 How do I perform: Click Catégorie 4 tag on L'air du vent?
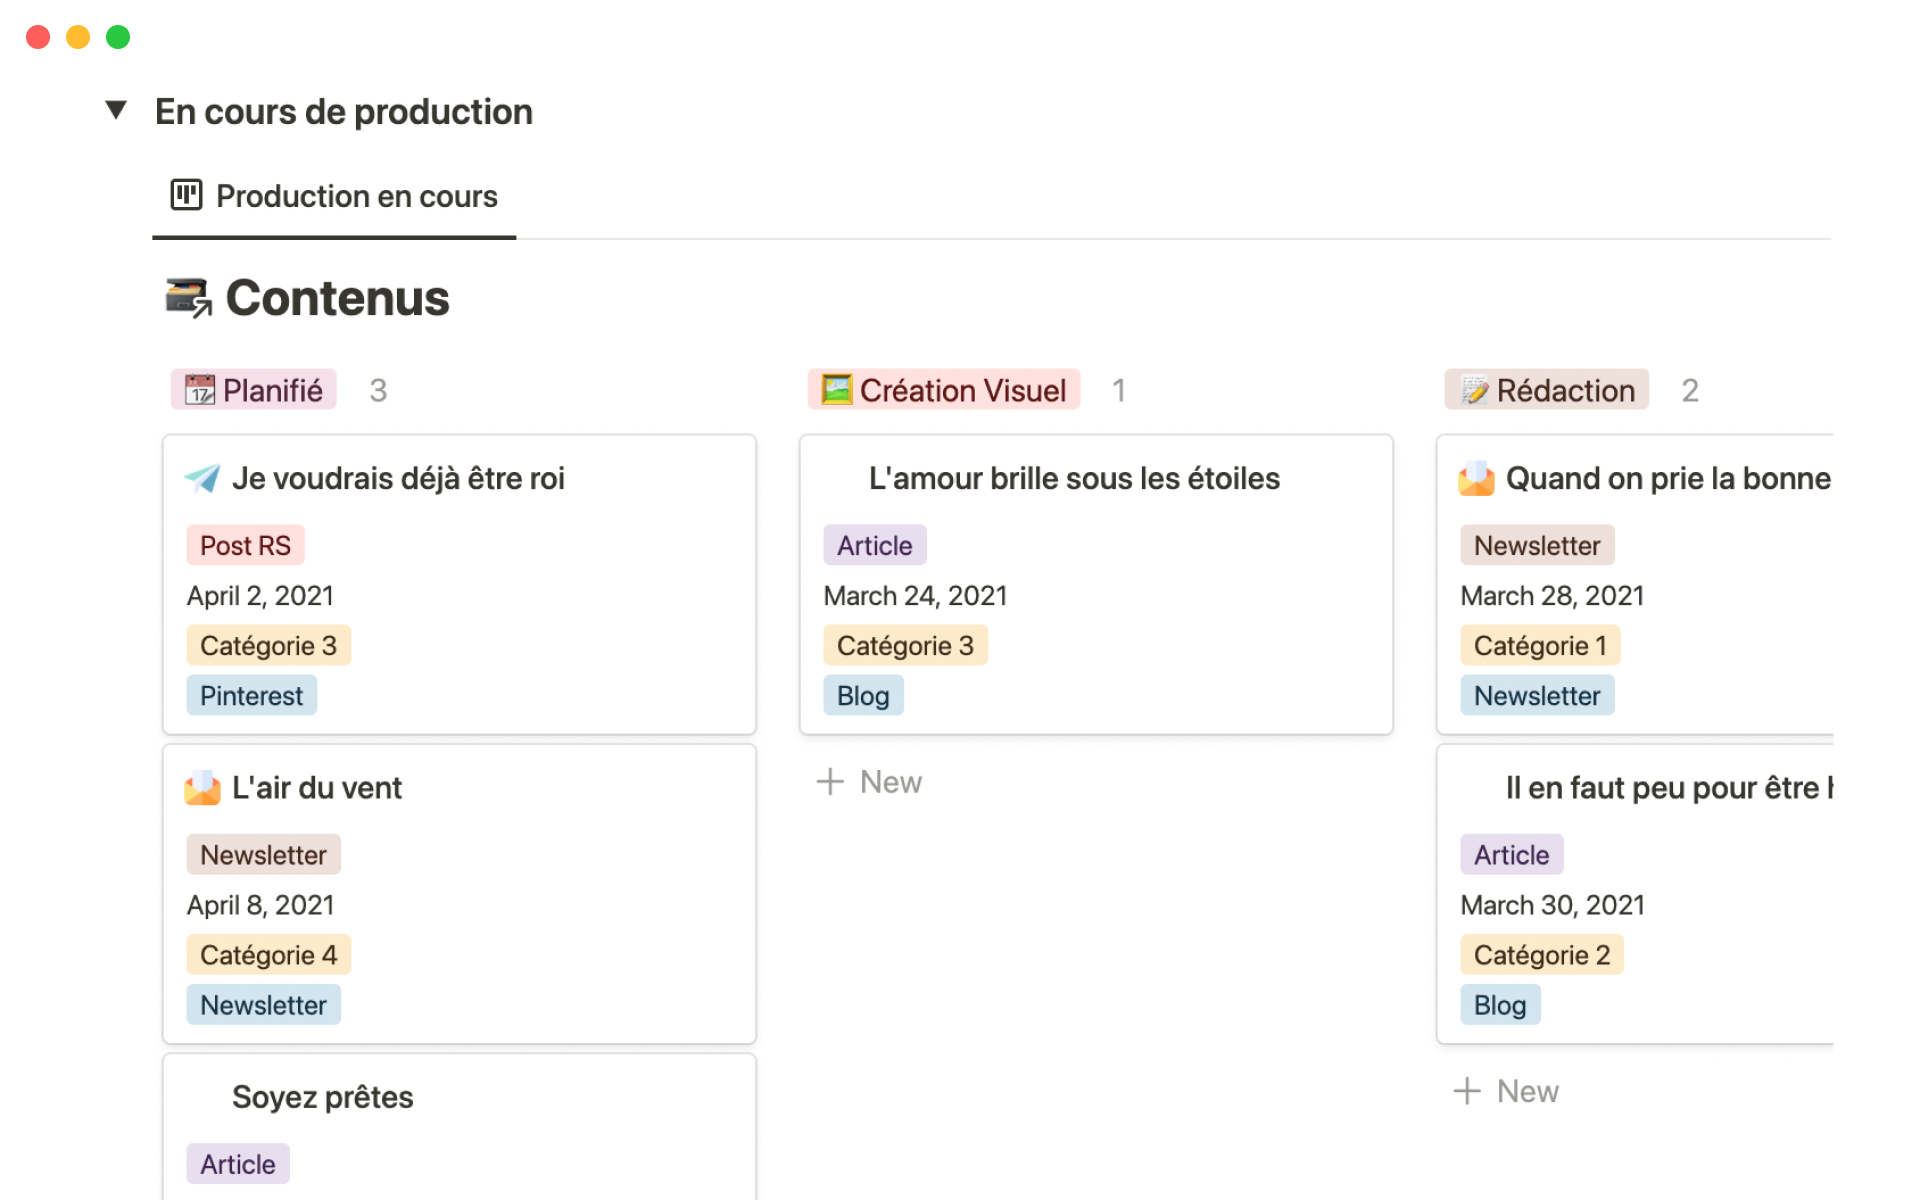268,955
